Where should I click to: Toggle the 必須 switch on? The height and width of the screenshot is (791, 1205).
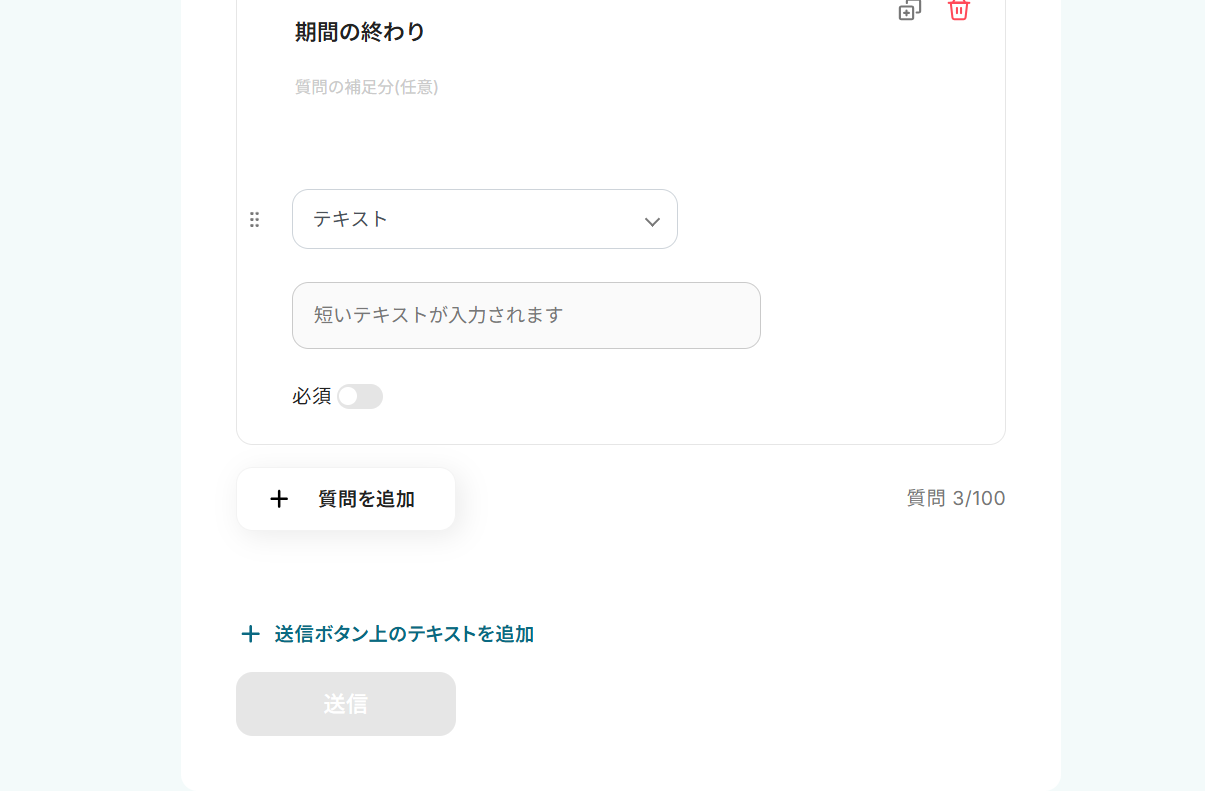pyautogui.click(x=360, y=397)
